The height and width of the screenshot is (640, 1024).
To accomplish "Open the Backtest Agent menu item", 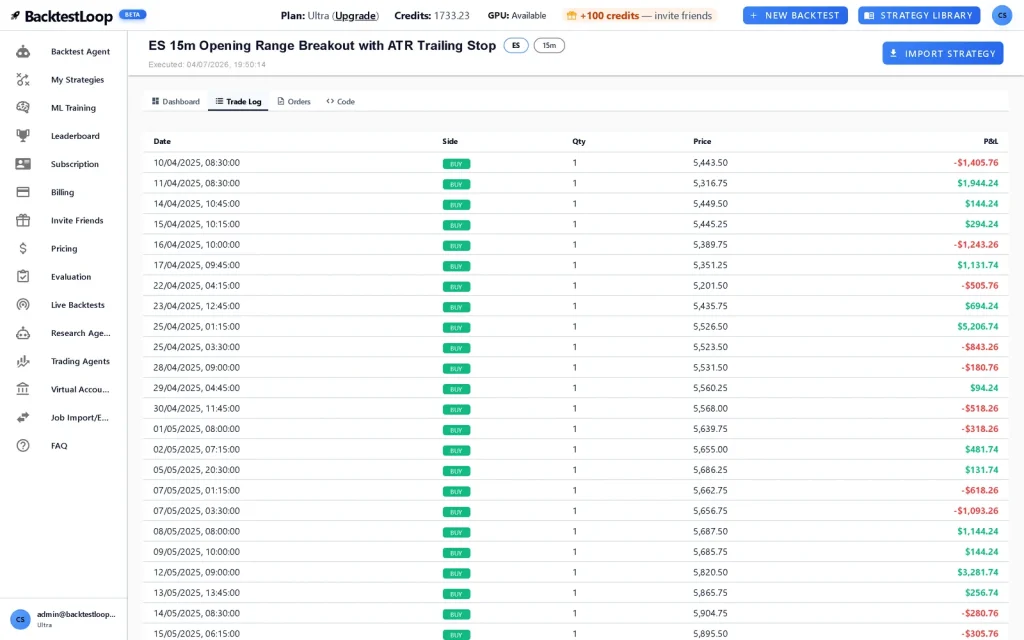I will tap(80, 52).
